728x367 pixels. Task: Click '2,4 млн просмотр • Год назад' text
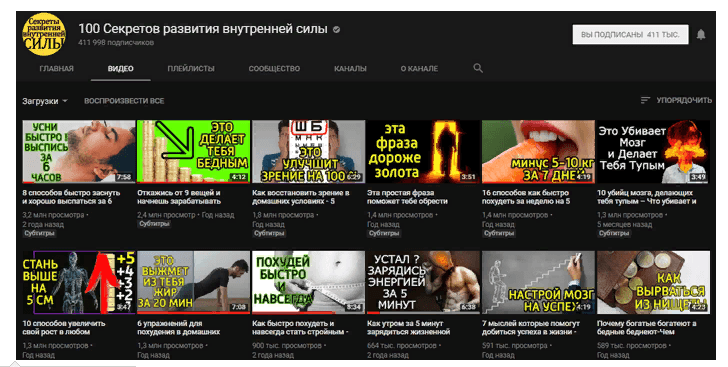[x=186, y=215]
